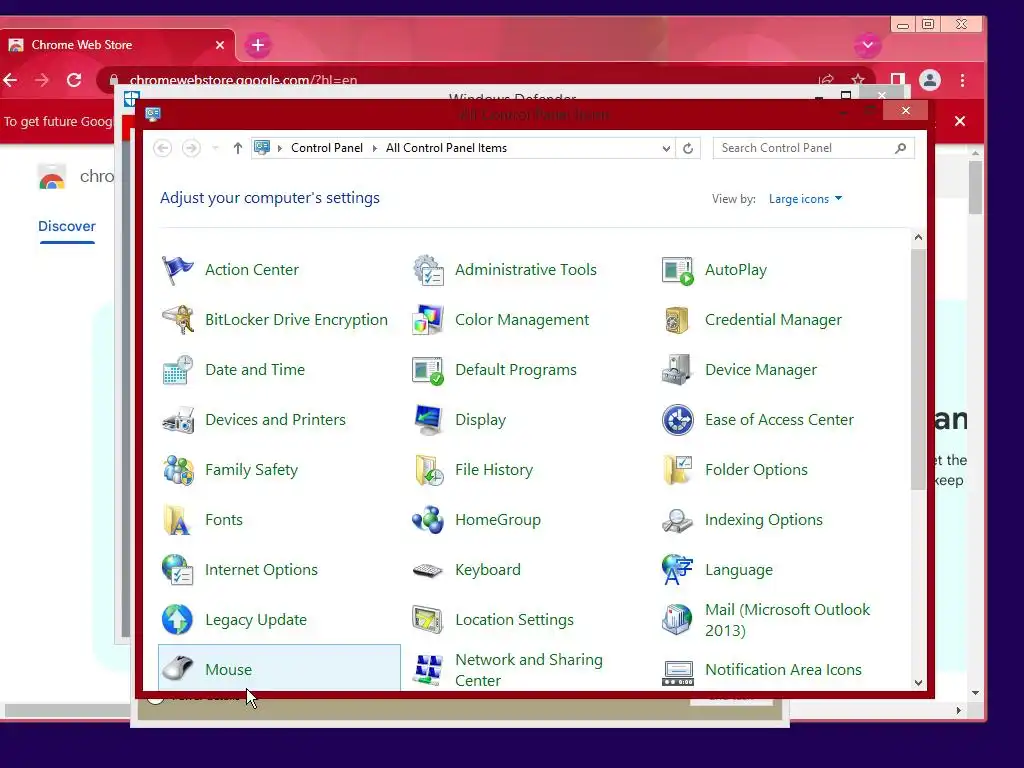Click Control Panel scrollbar down arrow

pos(918,682)
